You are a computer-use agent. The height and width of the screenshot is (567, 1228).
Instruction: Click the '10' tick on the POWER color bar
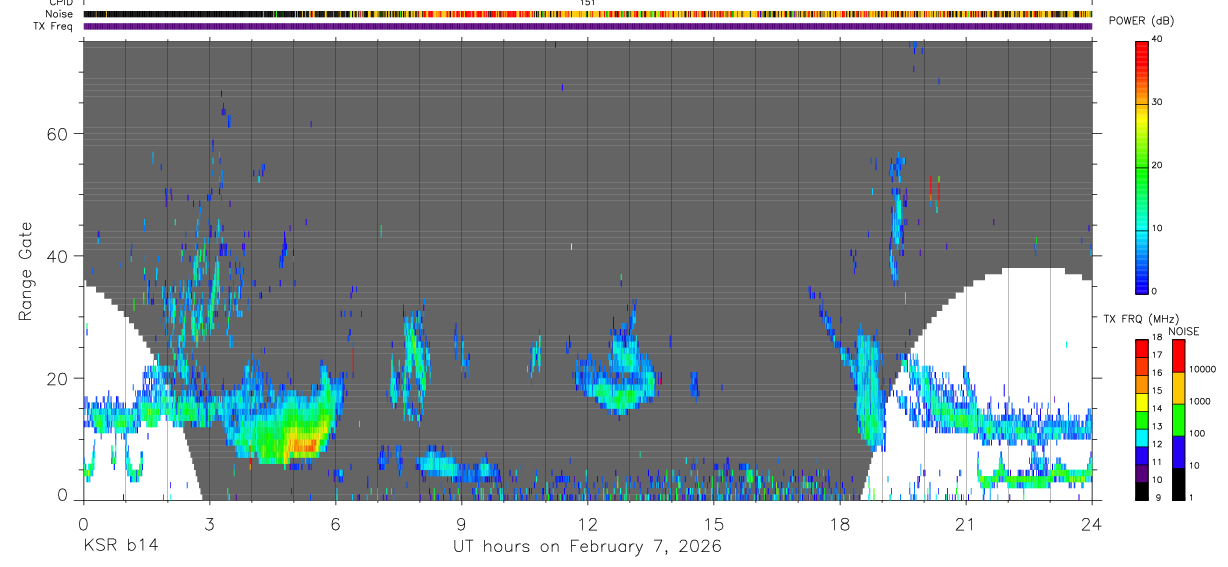click(x=1157, y=229)
